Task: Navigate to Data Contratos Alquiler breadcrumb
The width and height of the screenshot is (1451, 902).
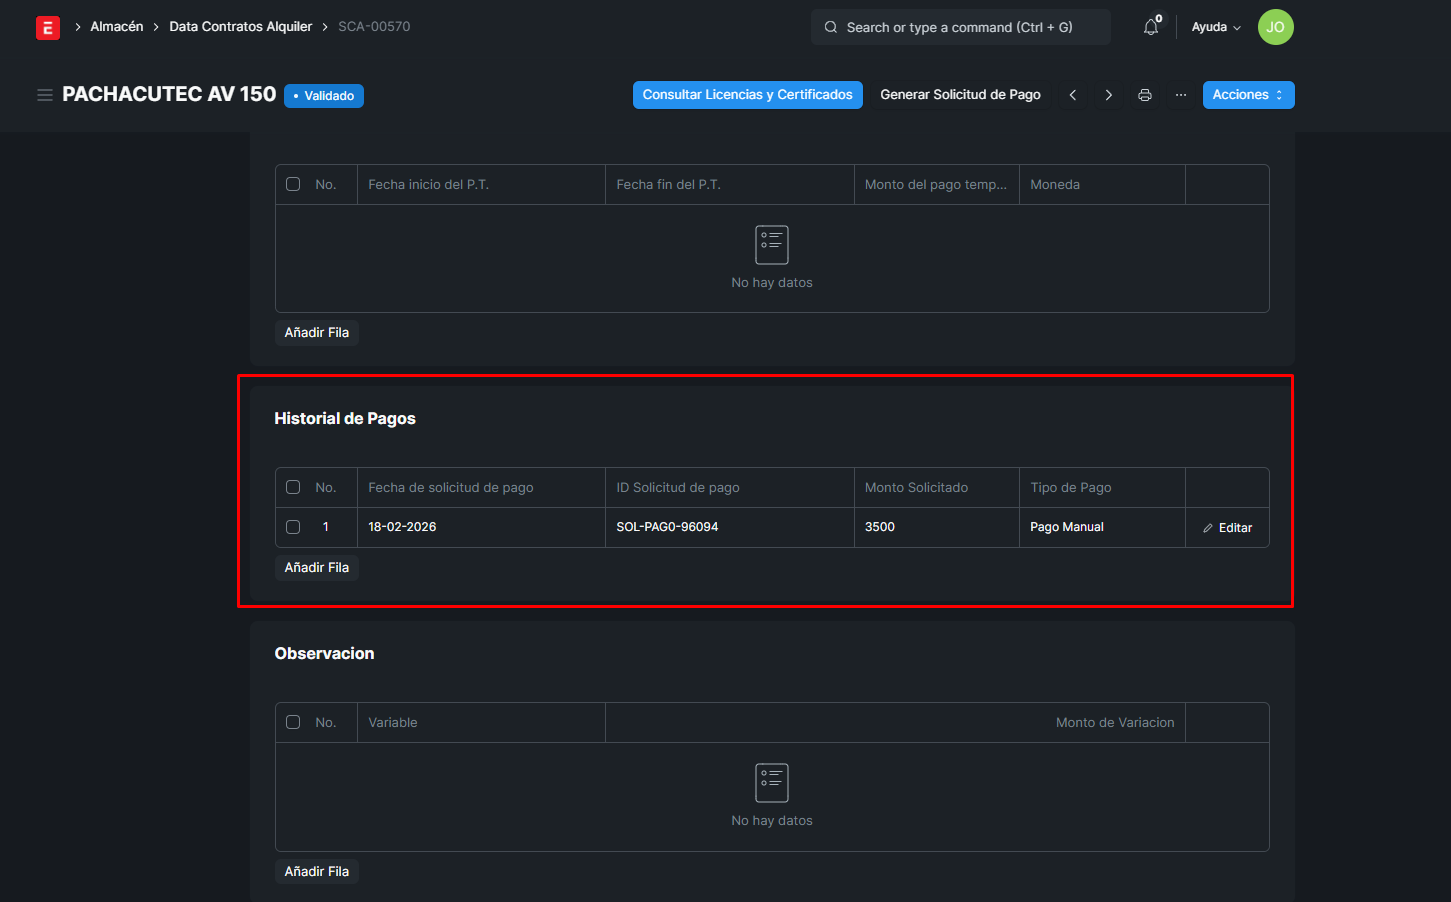Action: click(240, 27)
